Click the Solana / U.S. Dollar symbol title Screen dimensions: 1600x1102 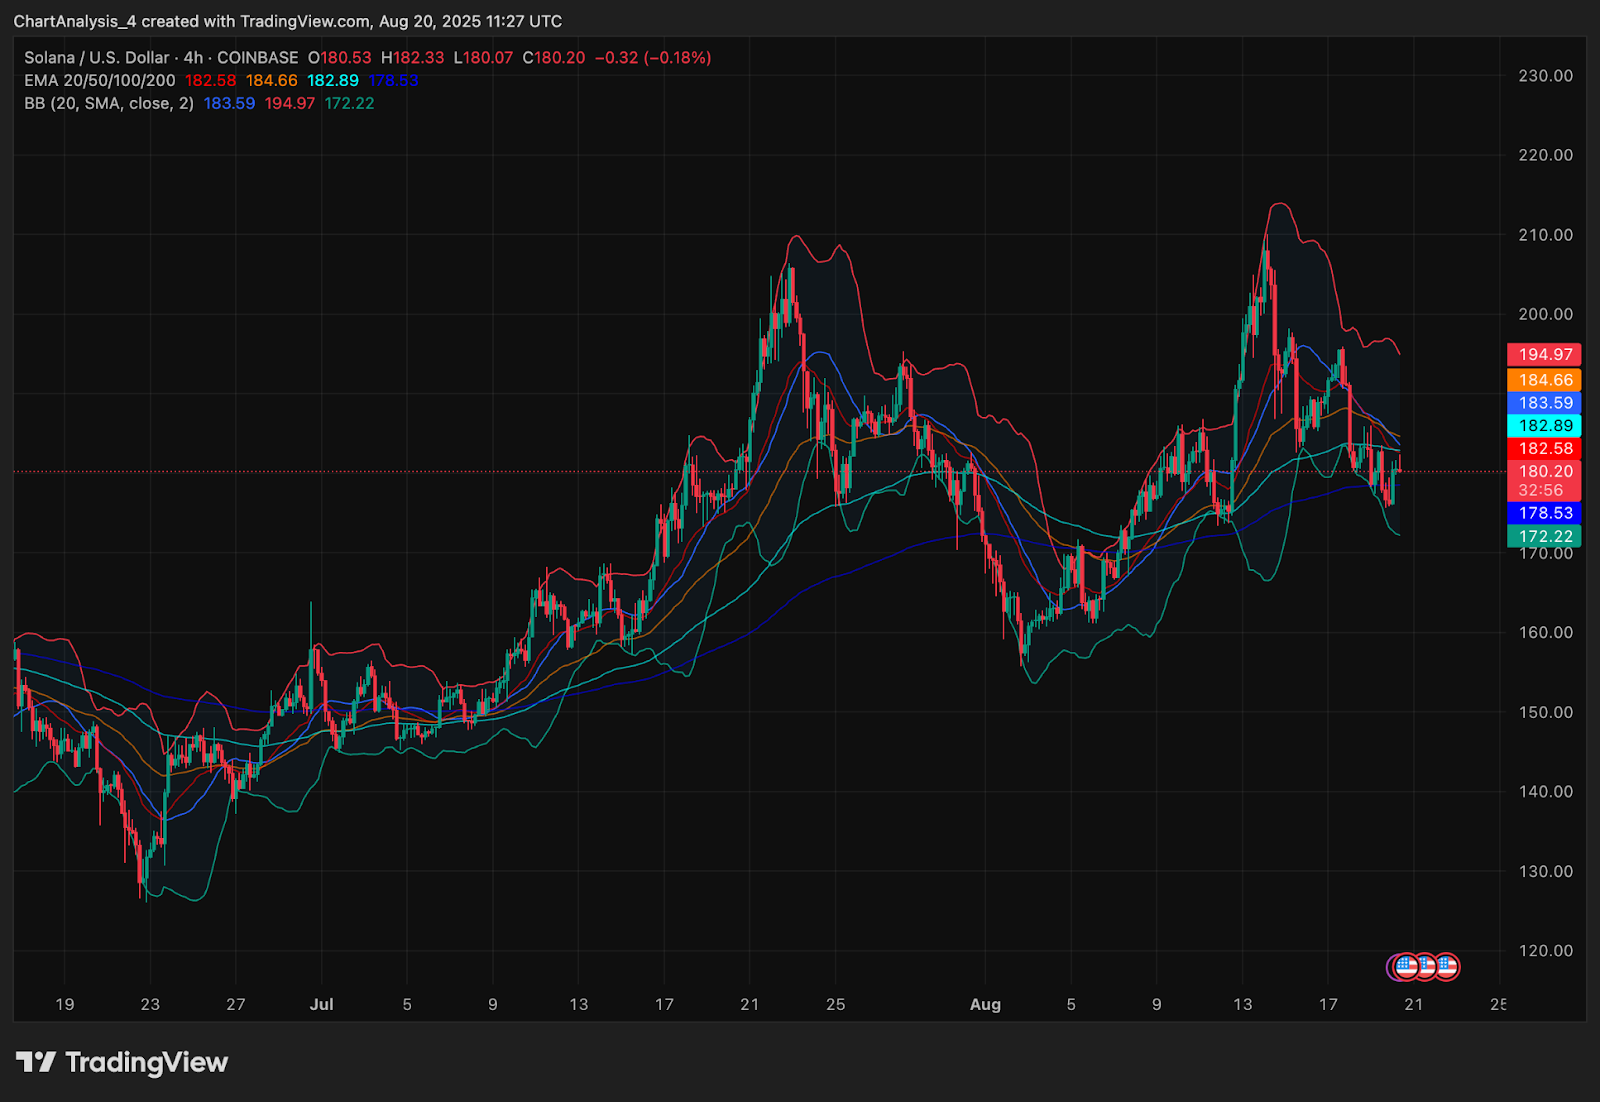click(97, 58)
